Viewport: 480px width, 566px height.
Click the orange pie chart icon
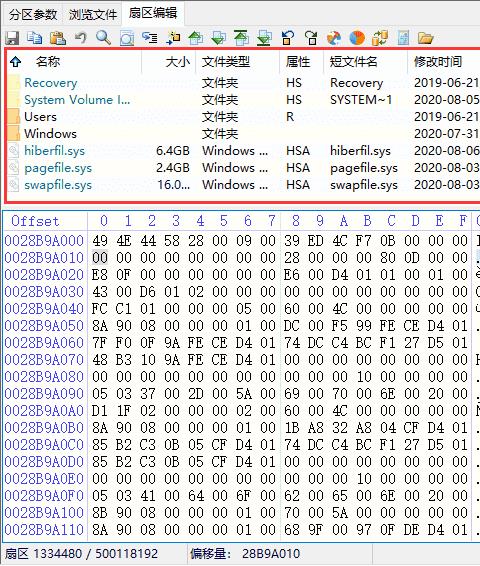tap(357, 38)
